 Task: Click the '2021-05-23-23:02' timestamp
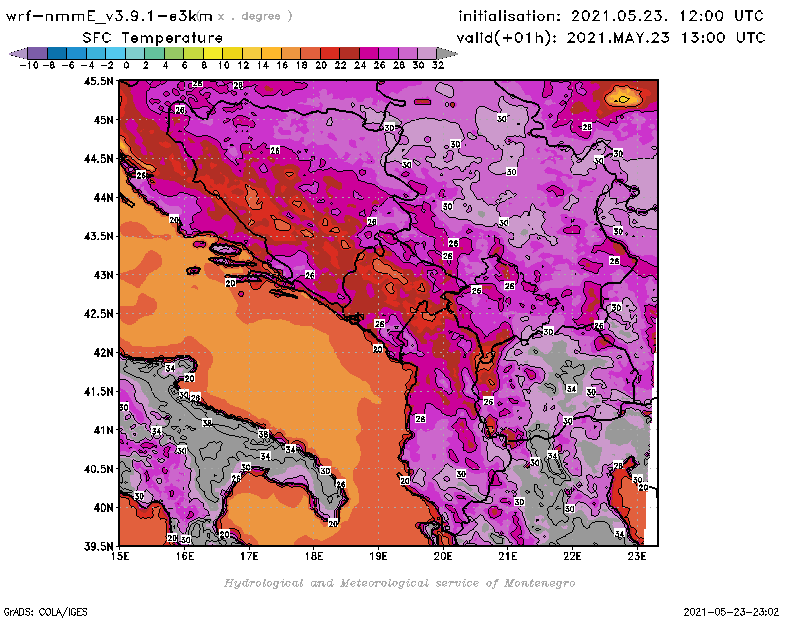(731, 611)
